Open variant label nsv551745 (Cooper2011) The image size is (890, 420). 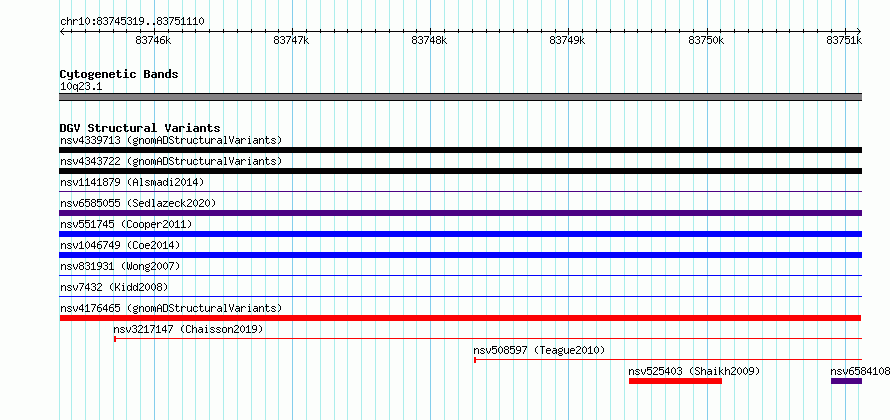pyautogui.click(x=126, y=224)
